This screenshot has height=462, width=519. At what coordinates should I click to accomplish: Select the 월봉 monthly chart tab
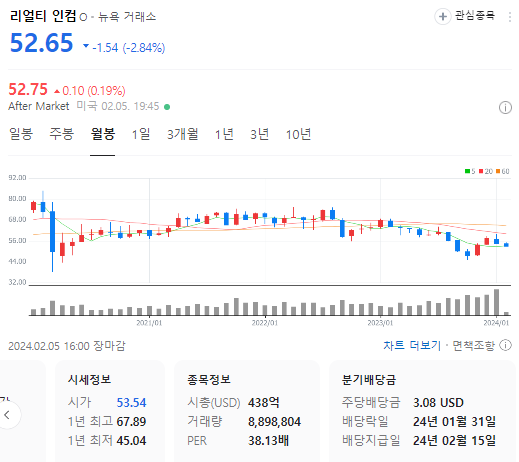click(103, 134)
